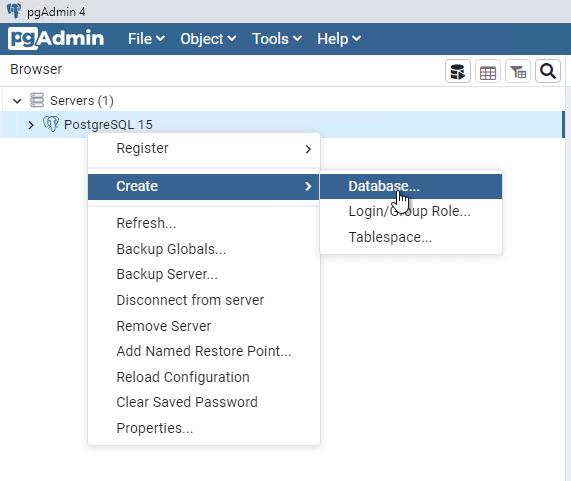571x481 pixels.
Task: Open the Search Objects magnifier icon
Action: [548, 71]
